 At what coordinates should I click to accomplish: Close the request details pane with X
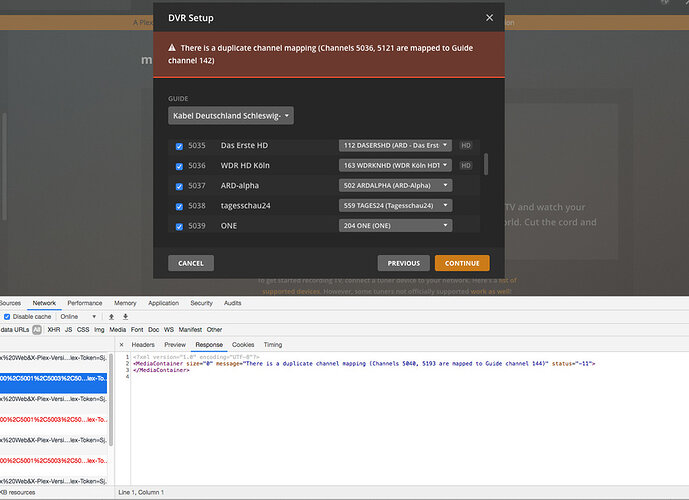pos(121,345)
